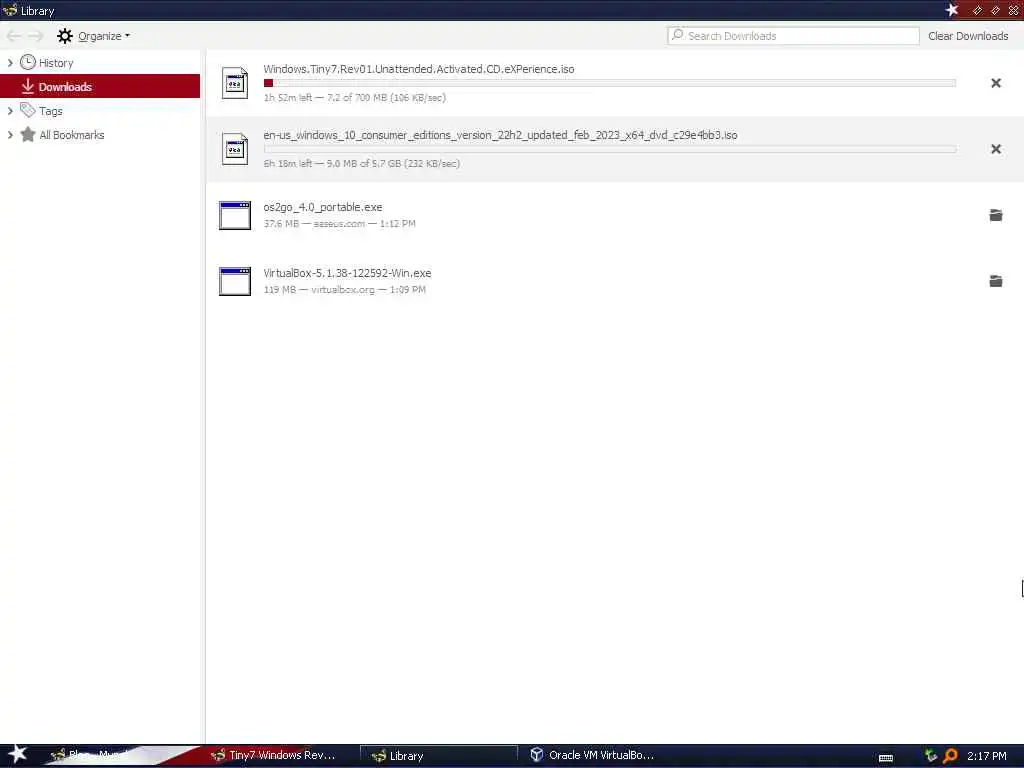Click the Tags label icon

pos(27,110)
